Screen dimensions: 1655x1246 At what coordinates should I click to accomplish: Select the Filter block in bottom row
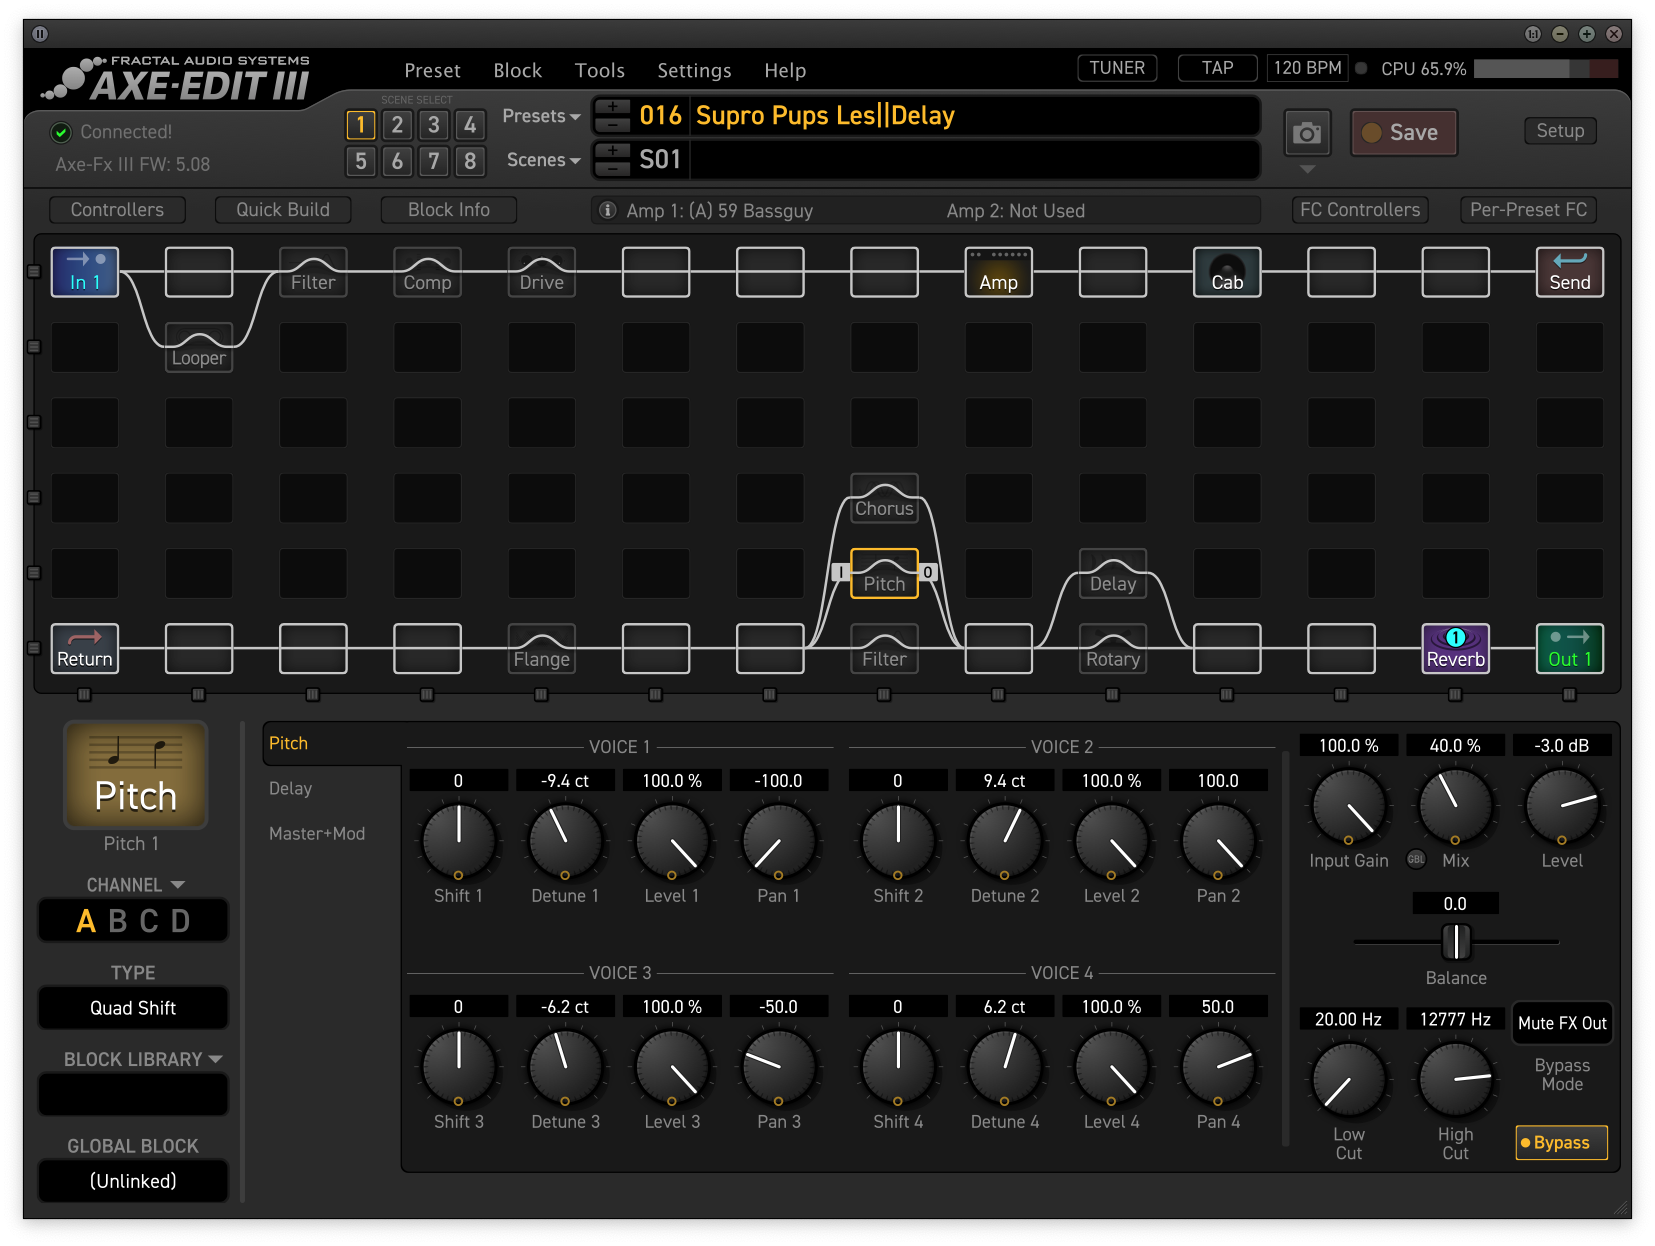coord(884,649)
